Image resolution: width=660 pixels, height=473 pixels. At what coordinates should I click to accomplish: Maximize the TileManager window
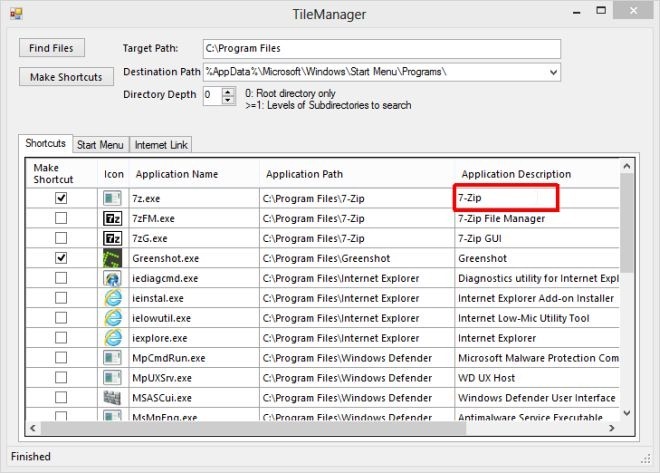(x=601, y=11)
